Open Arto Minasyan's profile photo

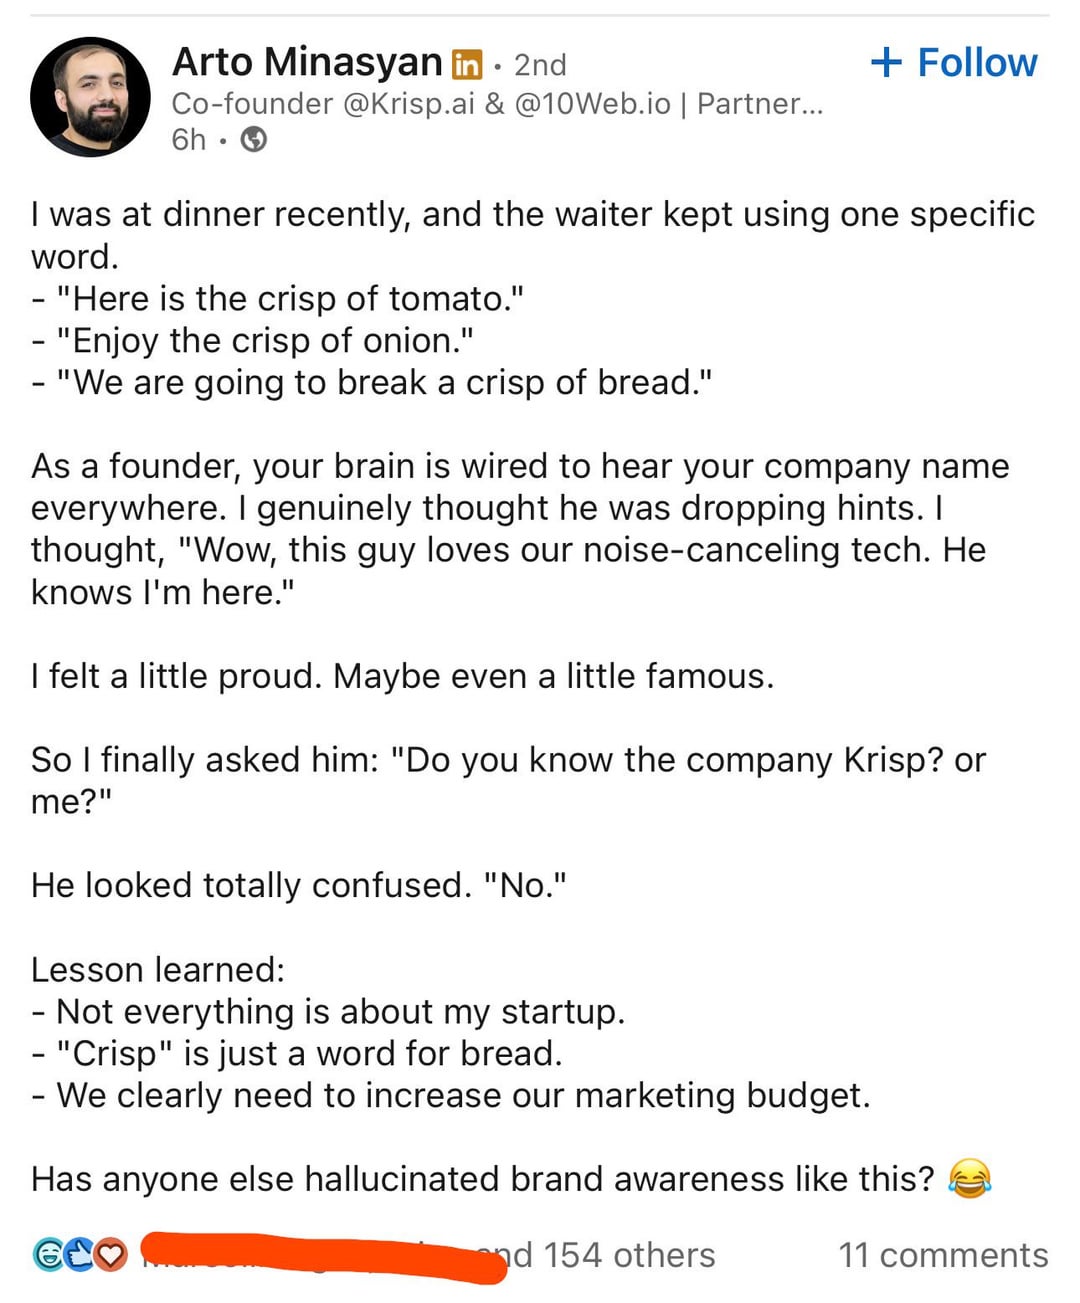click(x=90, y=97)
